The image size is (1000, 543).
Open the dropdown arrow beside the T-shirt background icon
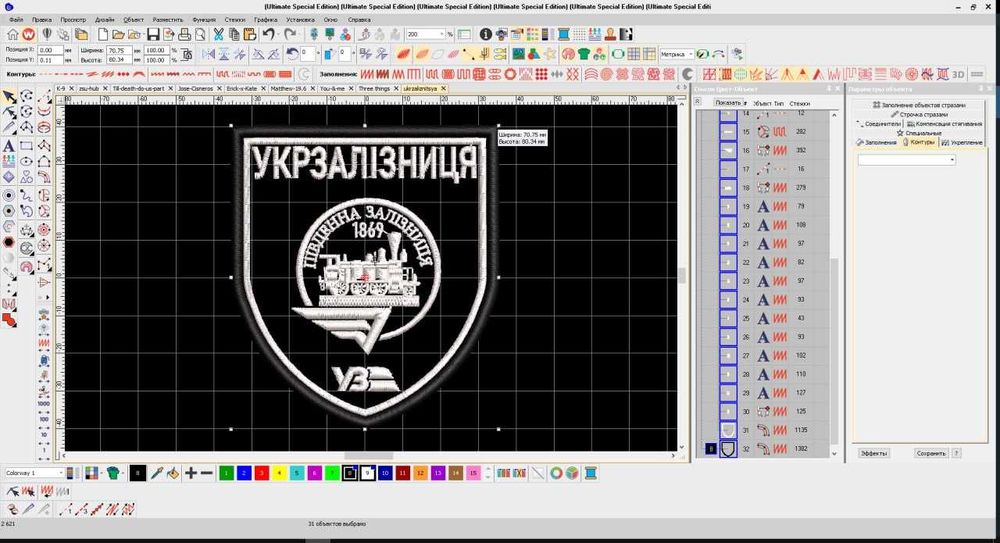123,473
